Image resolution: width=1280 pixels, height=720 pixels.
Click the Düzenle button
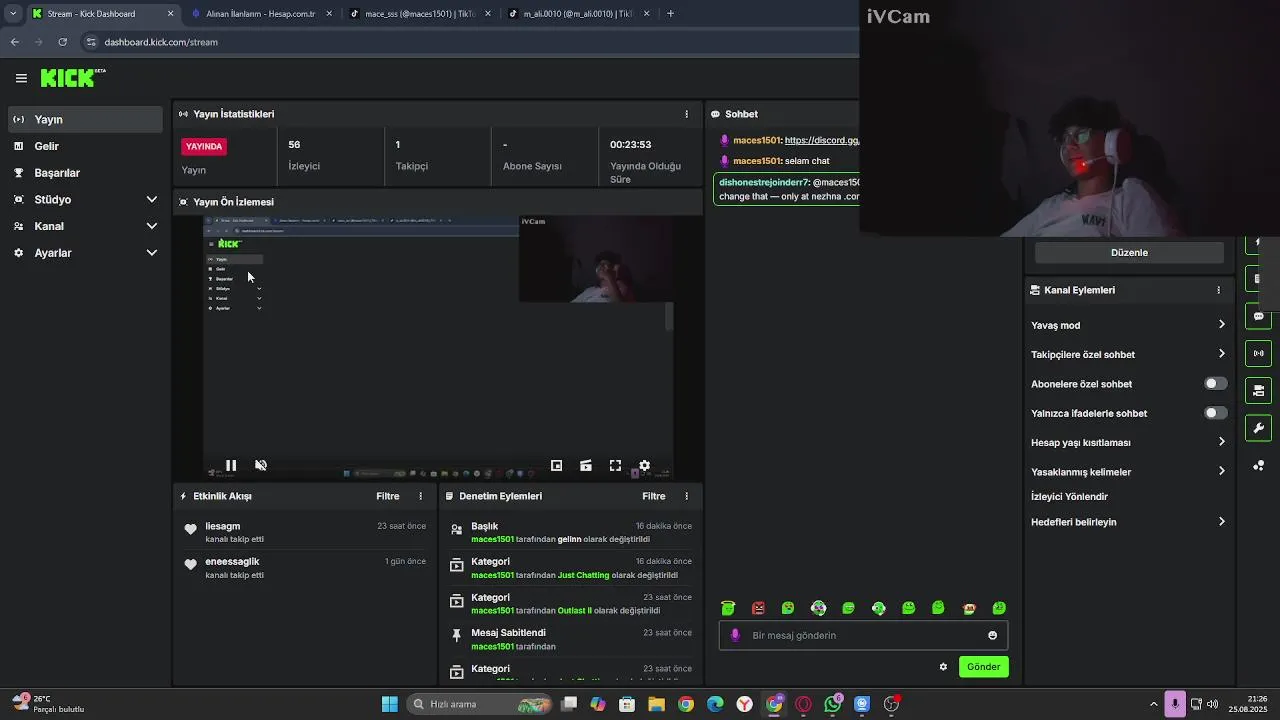coord(1129,253)
